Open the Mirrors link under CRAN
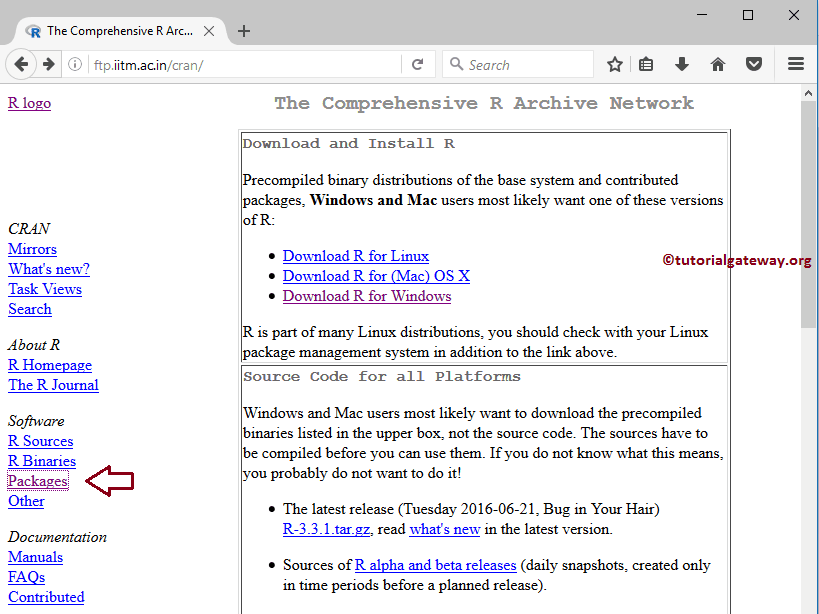This screenshot has width=819, height=614. [31, 248]
